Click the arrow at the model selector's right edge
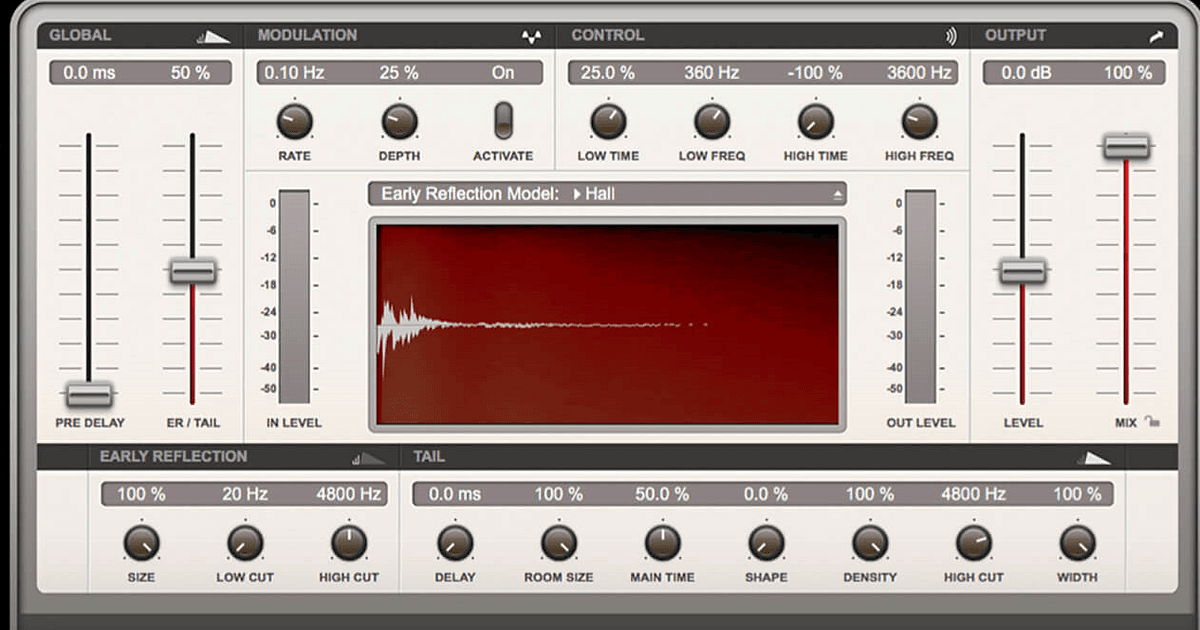1200x630 pixels. click(838, 193)
